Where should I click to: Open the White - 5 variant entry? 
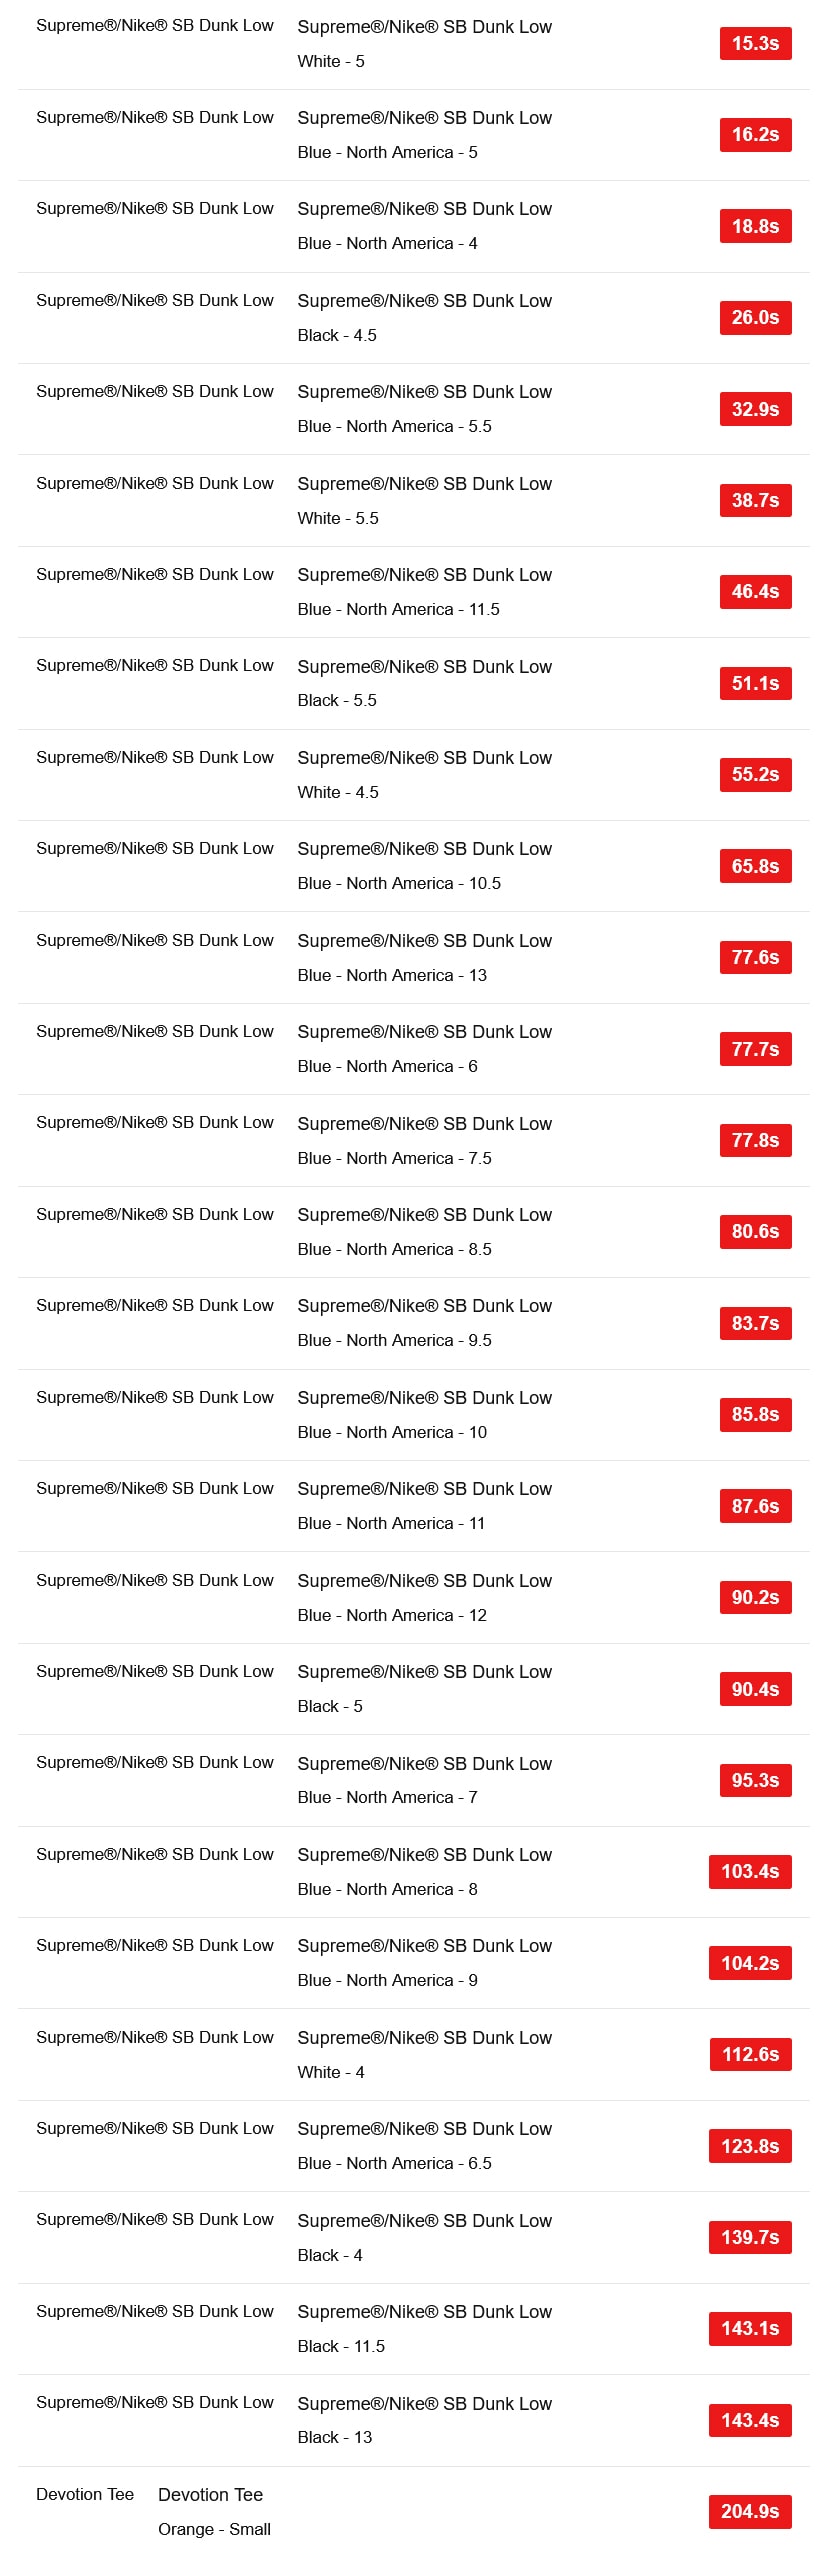[x=331, y=61]
